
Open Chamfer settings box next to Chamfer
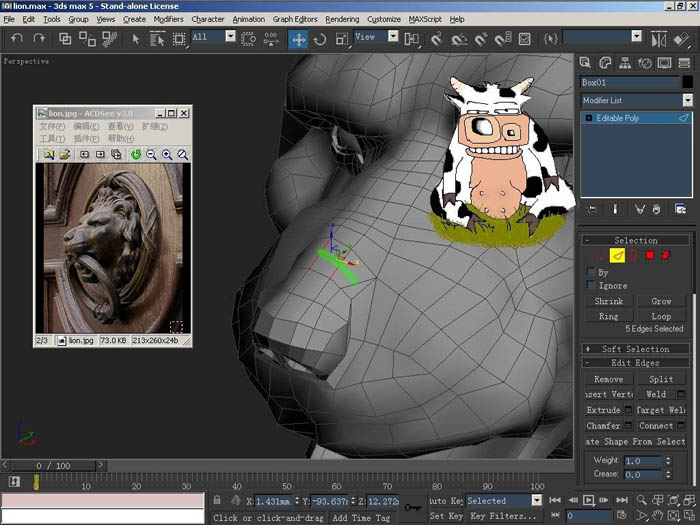[x=628, y=425]
